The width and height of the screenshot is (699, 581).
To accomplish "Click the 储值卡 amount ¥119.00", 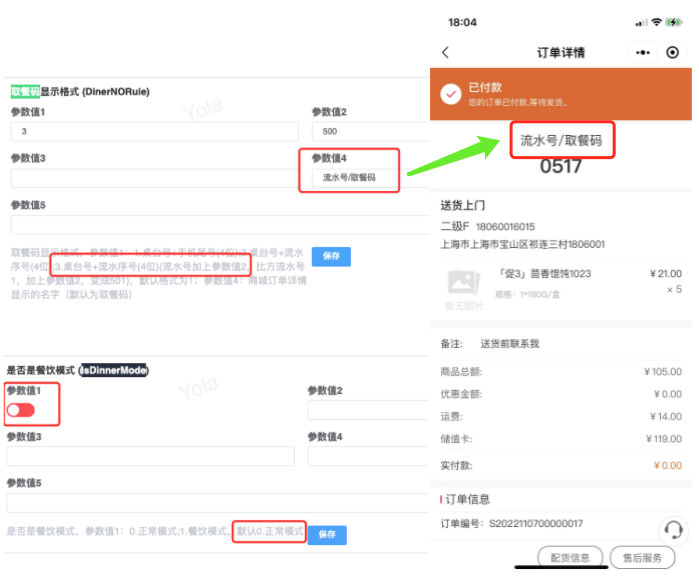I will (664, 439).
